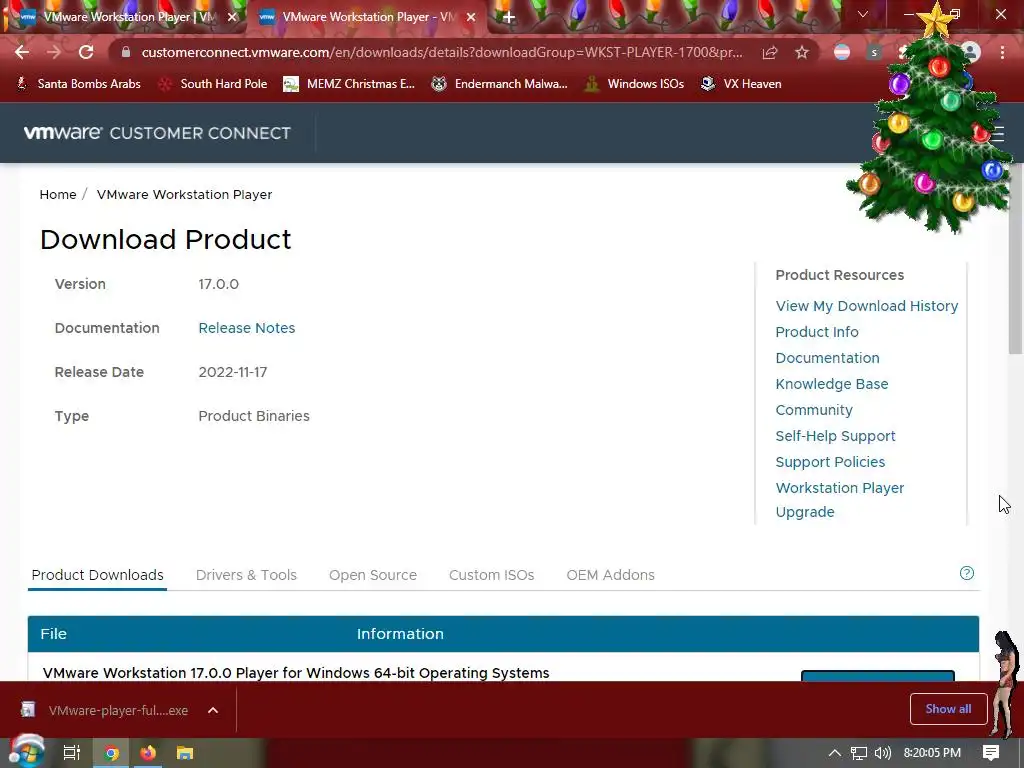Go back to the previous page
The height and width of the screenshot is (768, 1024).
[x=22, y=52]
